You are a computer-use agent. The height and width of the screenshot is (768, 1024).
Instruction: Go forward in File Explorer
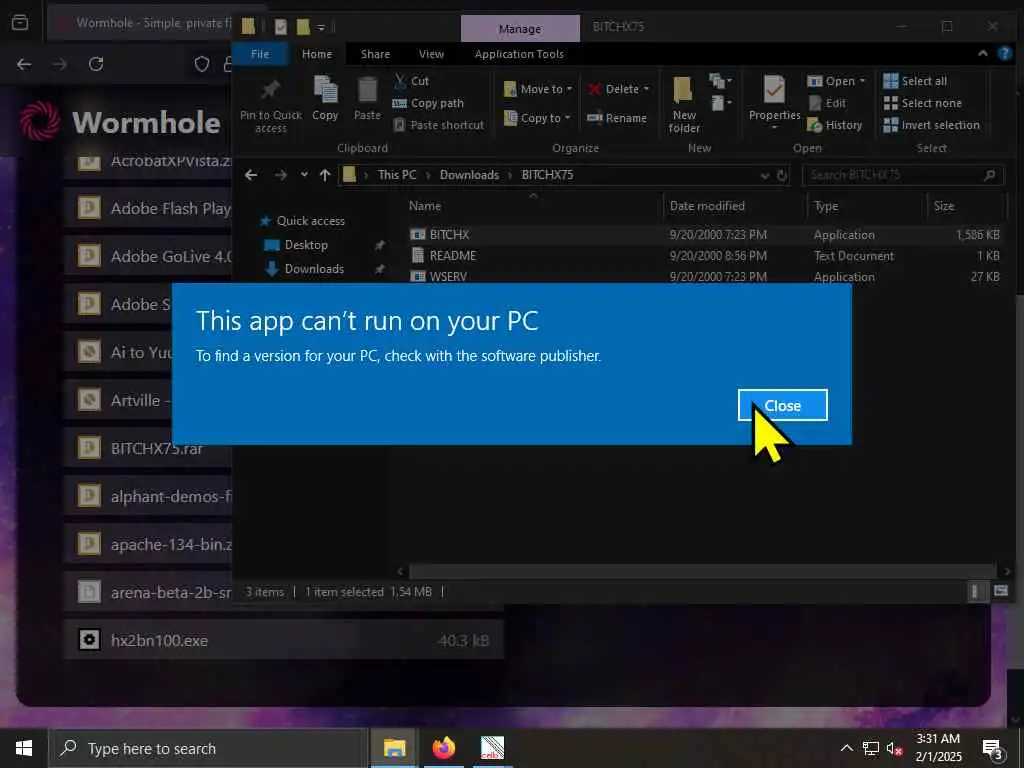281,175
